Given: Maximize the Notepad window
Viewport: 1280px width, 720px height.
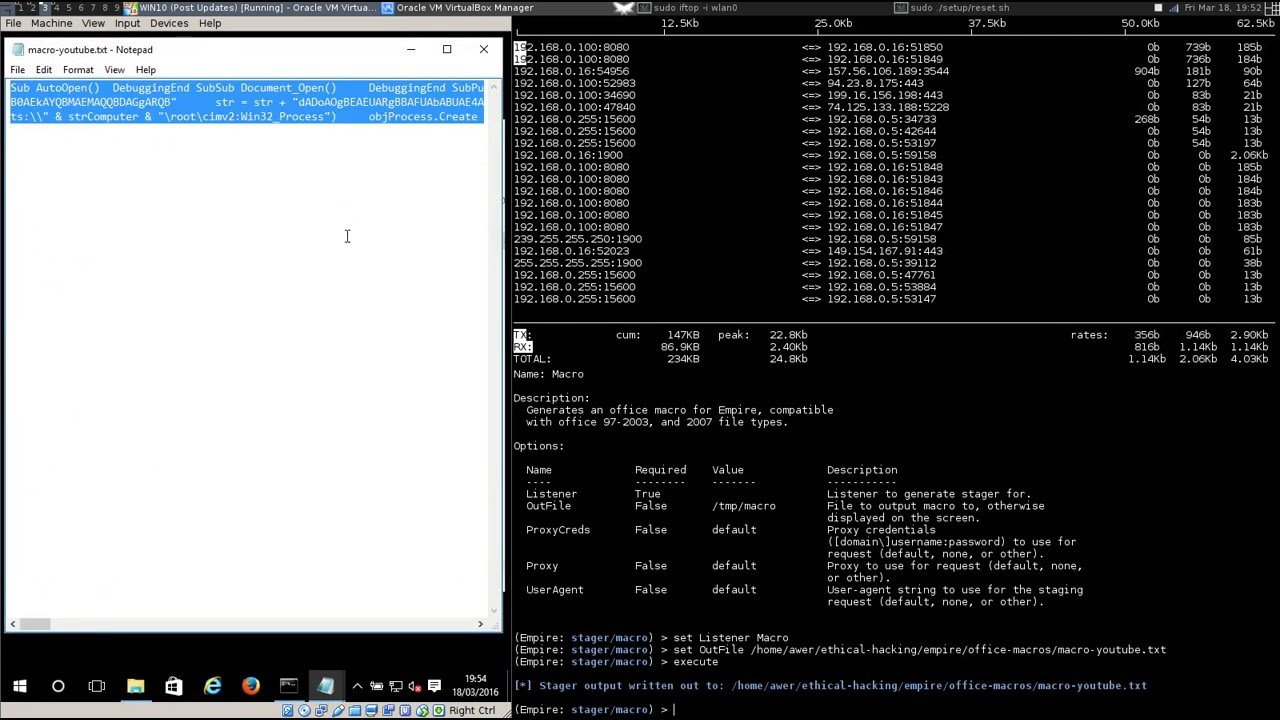Looking at the screenshot, I should point(447,49).
